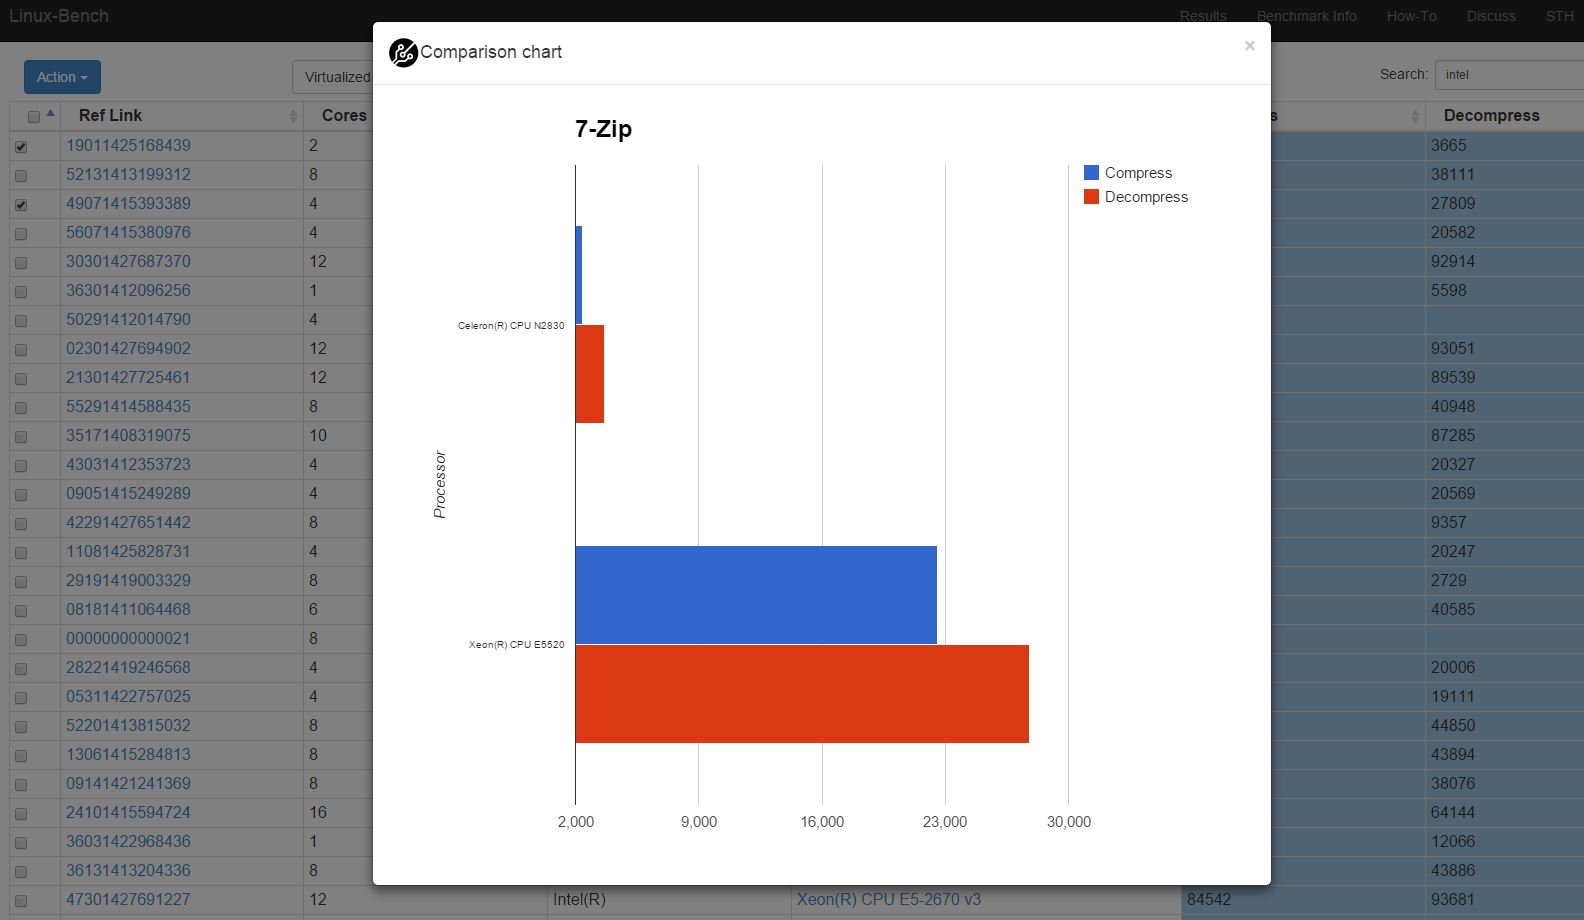Image resolution: width=1584 pixels, height=920 pixels.
Task: Click the Decompress value 93051
Action: click(1453, 349)
